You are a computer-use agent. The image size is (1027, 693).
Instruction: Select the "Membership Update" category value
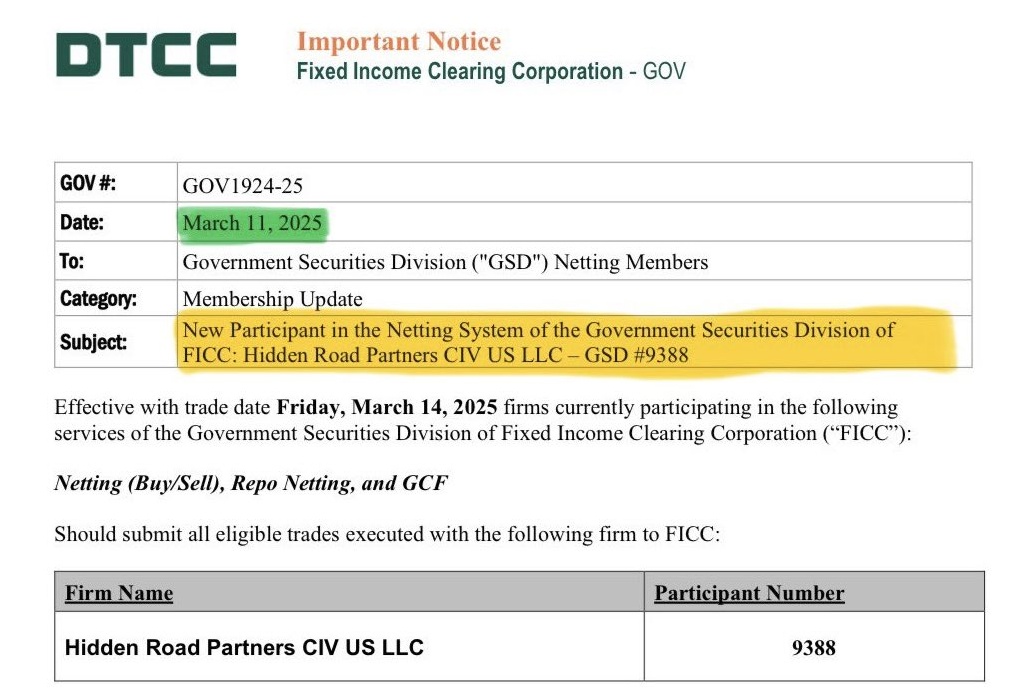(x=272, y=299)
